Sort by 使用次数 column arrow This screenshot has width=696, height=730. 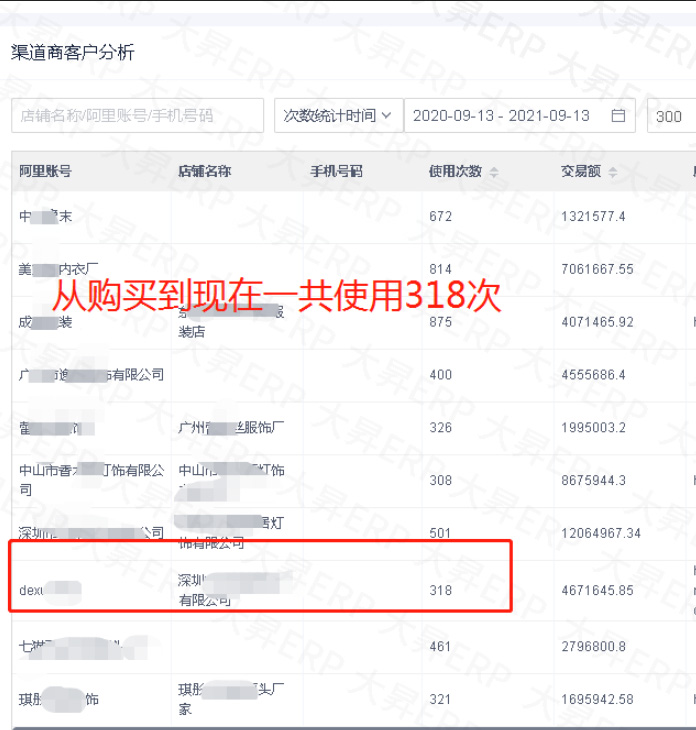[492, 172]
